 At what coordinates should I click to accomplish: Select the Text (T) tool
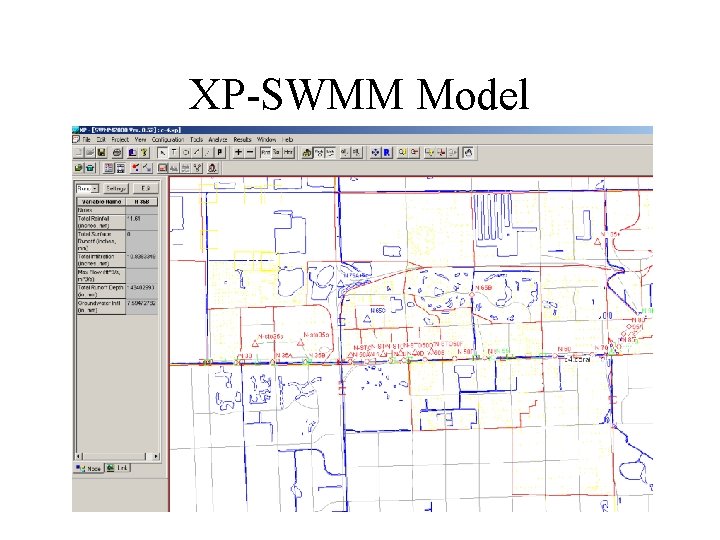pyautogui.click(x=174, y=152)
